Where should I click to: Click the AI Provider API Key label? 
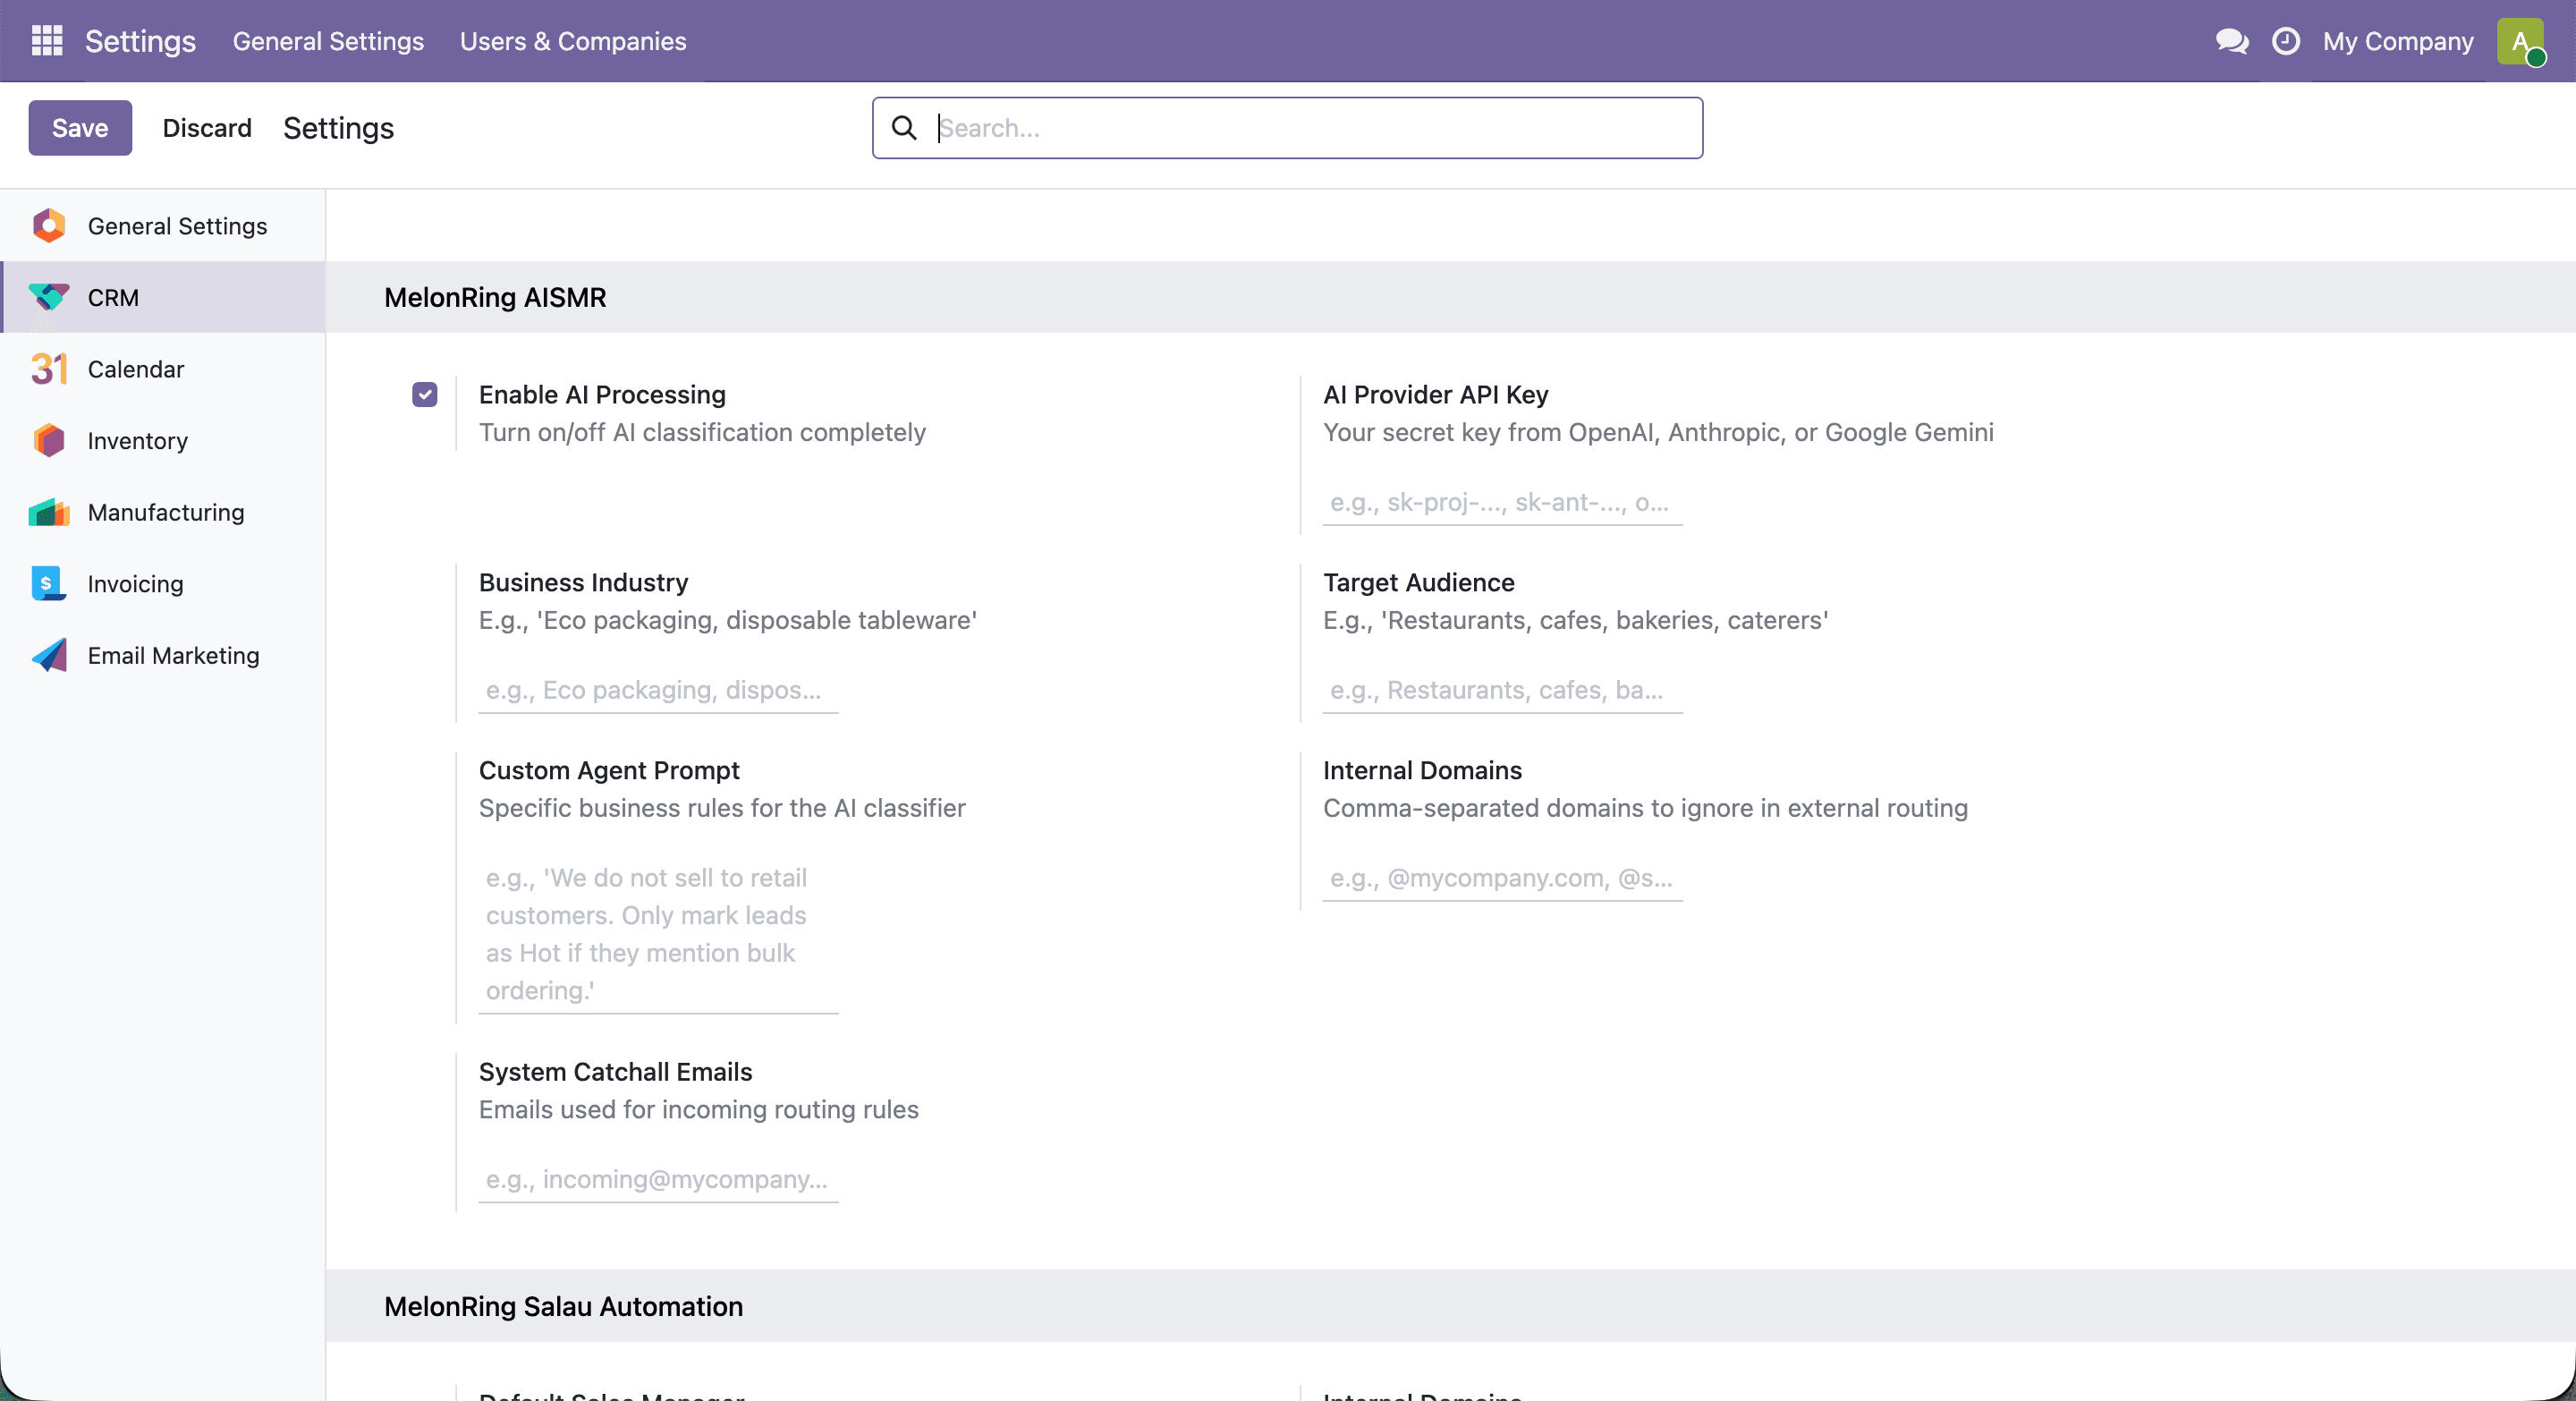tap(1435, 395)
